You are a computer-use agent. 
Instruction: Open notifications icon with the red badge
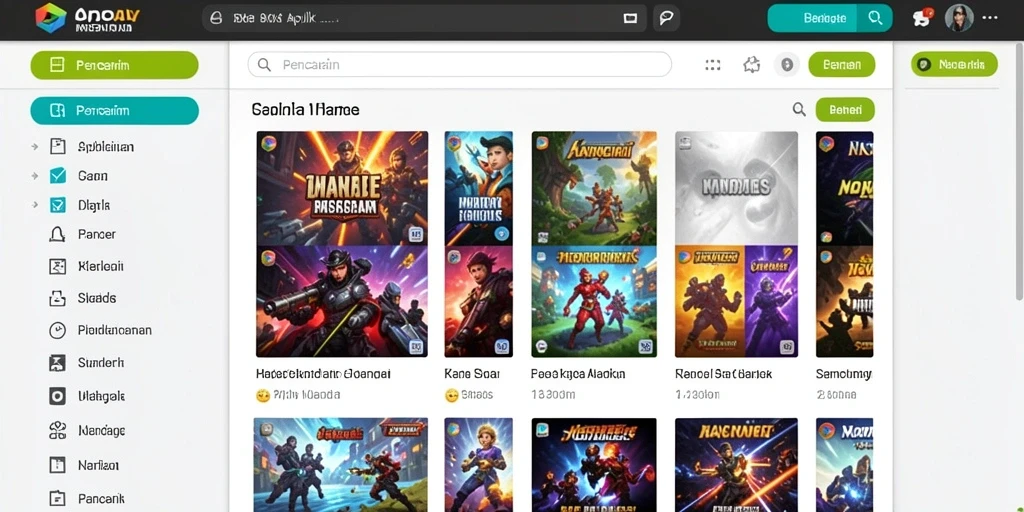click(923, 18)
